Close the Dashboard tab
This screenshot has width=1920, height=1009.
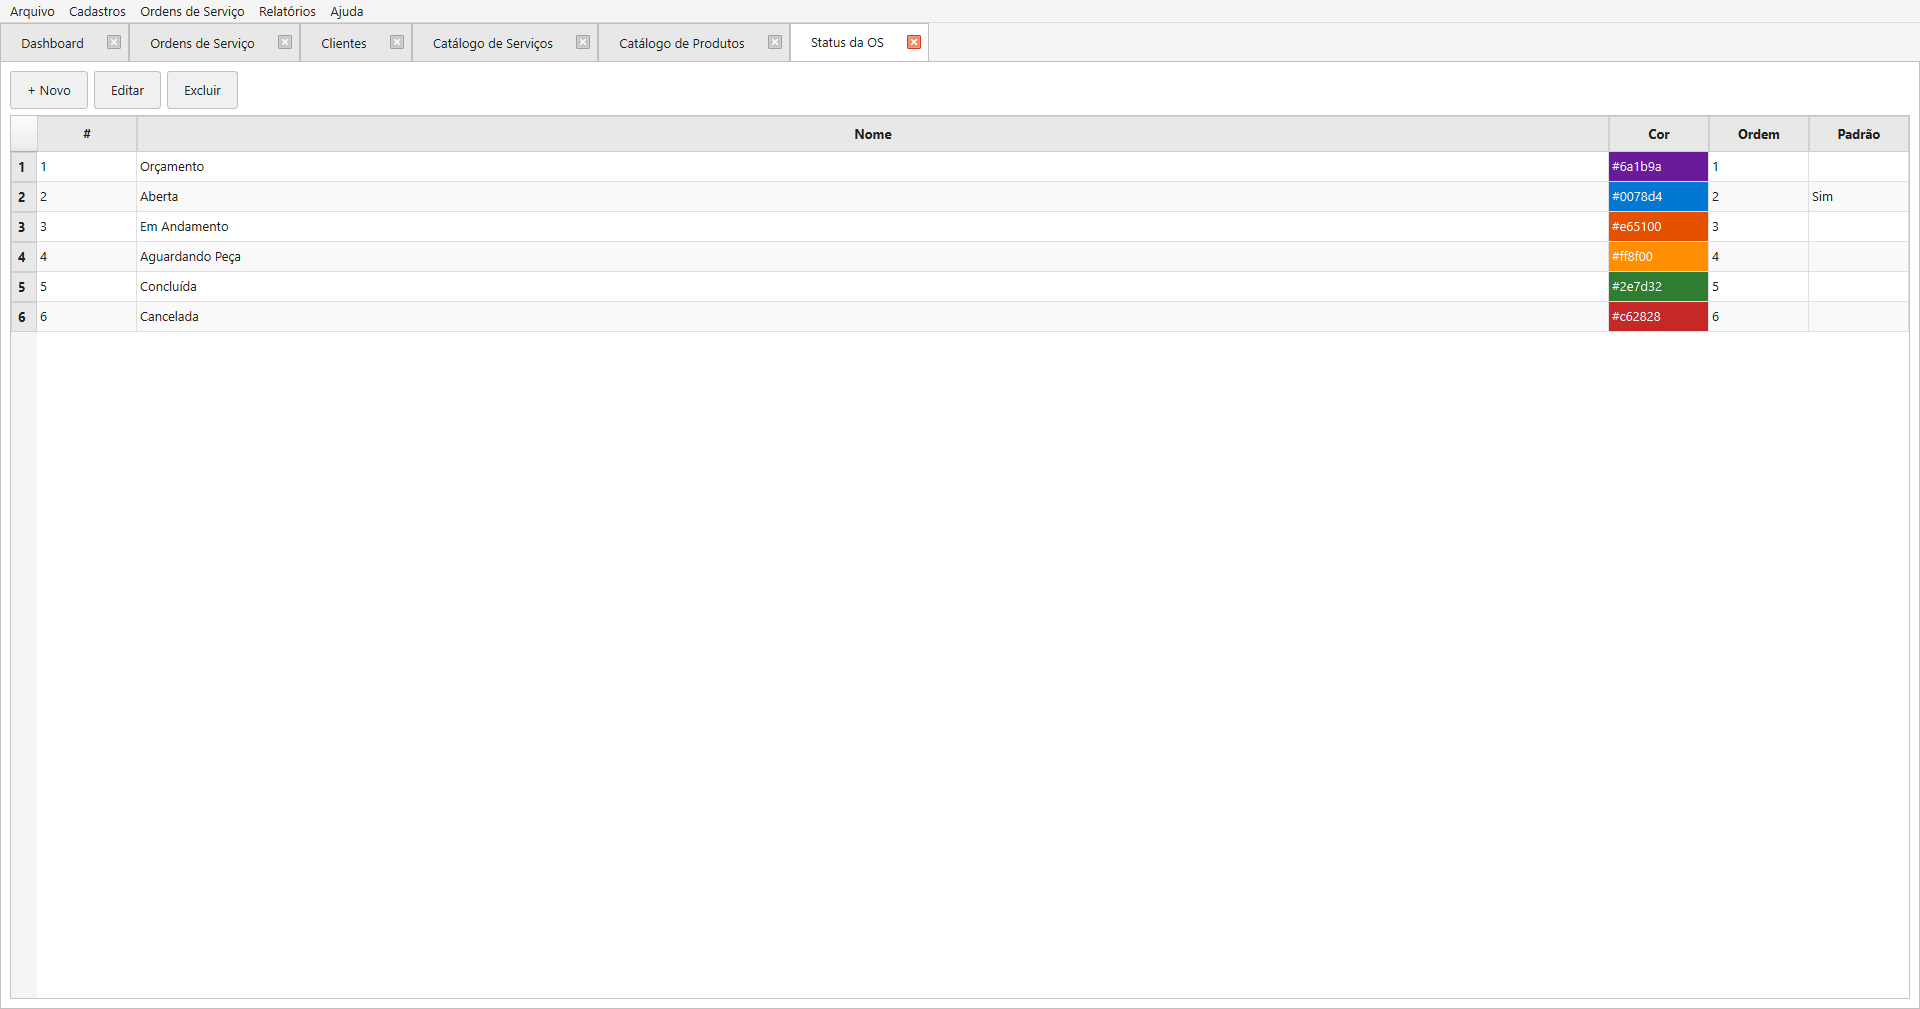click(x=114, y=43)
